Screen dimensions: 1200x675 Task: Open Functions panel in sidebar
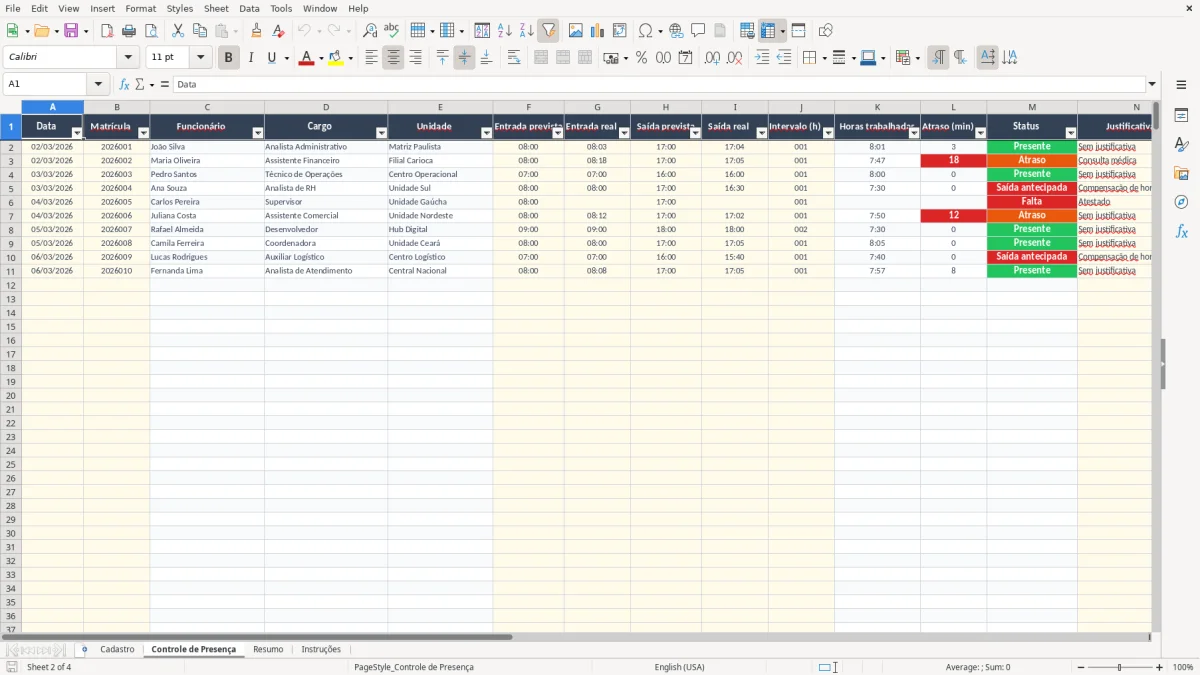(1181, 232)
